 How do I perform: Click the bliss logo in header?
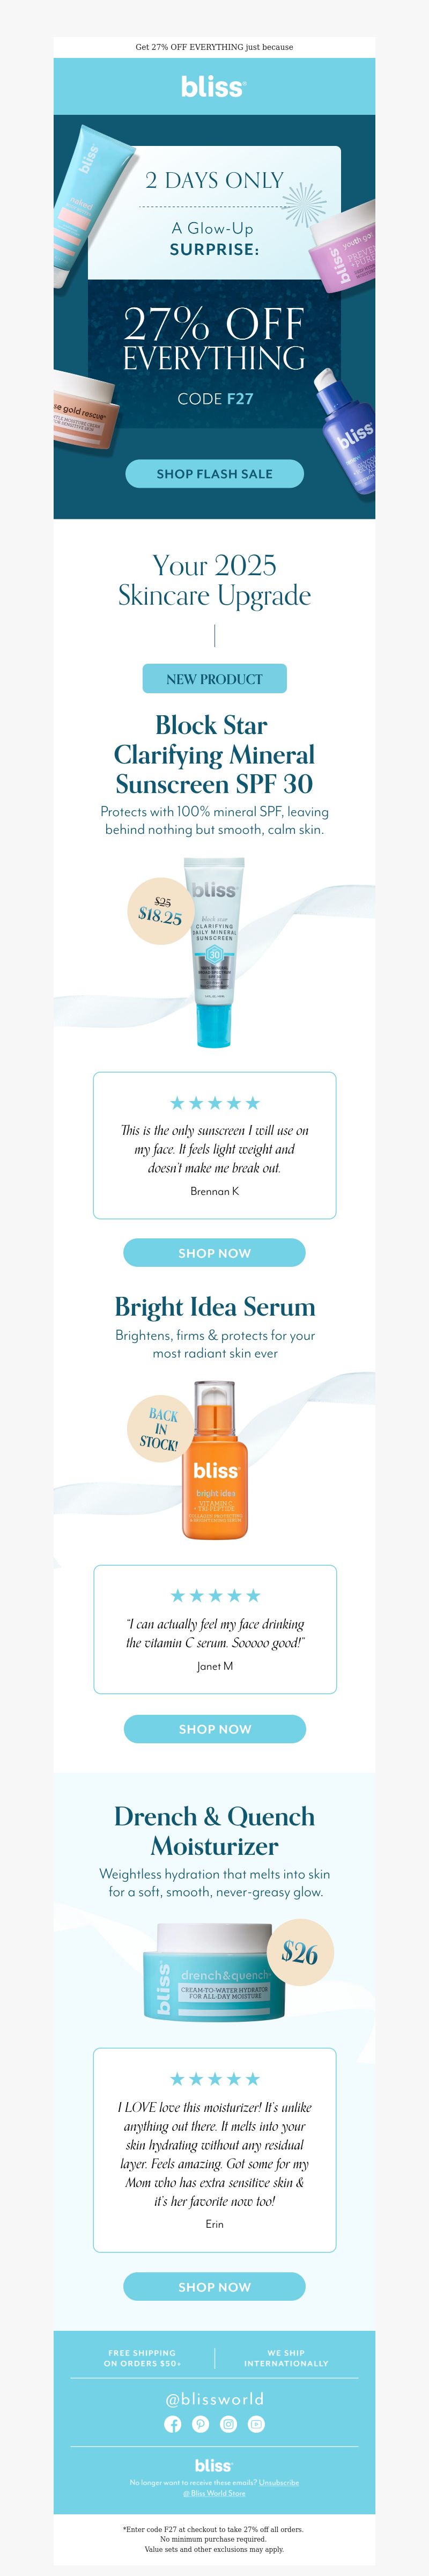click(213, 86)
